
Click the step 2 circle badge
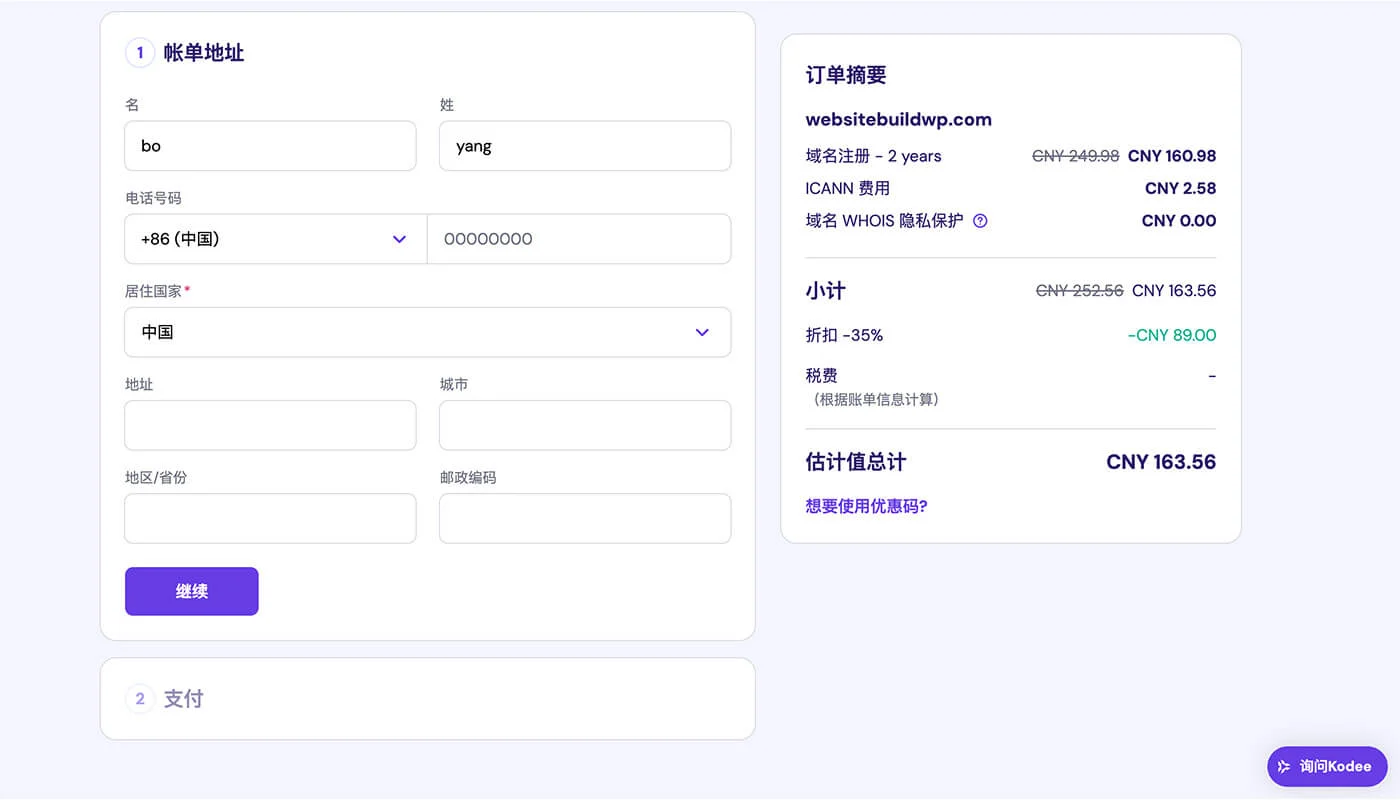140,698
